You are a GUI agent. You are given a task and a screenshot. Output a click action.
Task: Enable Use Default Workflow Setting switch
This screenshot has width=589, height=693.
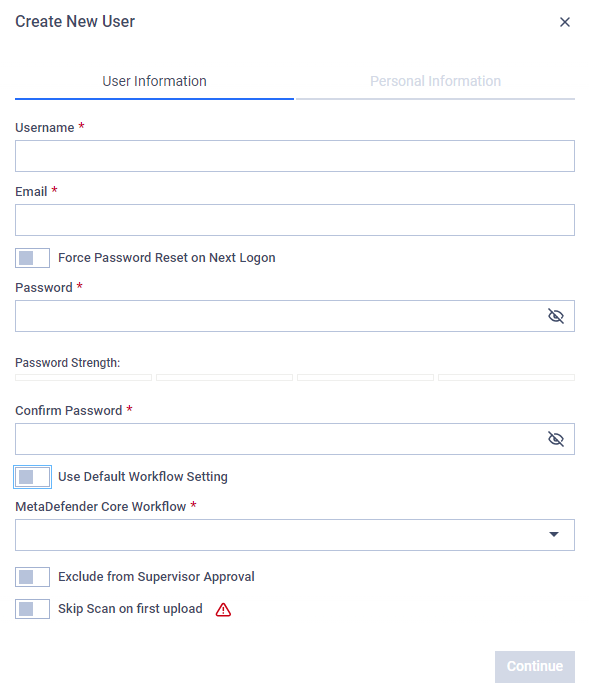(32, 477)
